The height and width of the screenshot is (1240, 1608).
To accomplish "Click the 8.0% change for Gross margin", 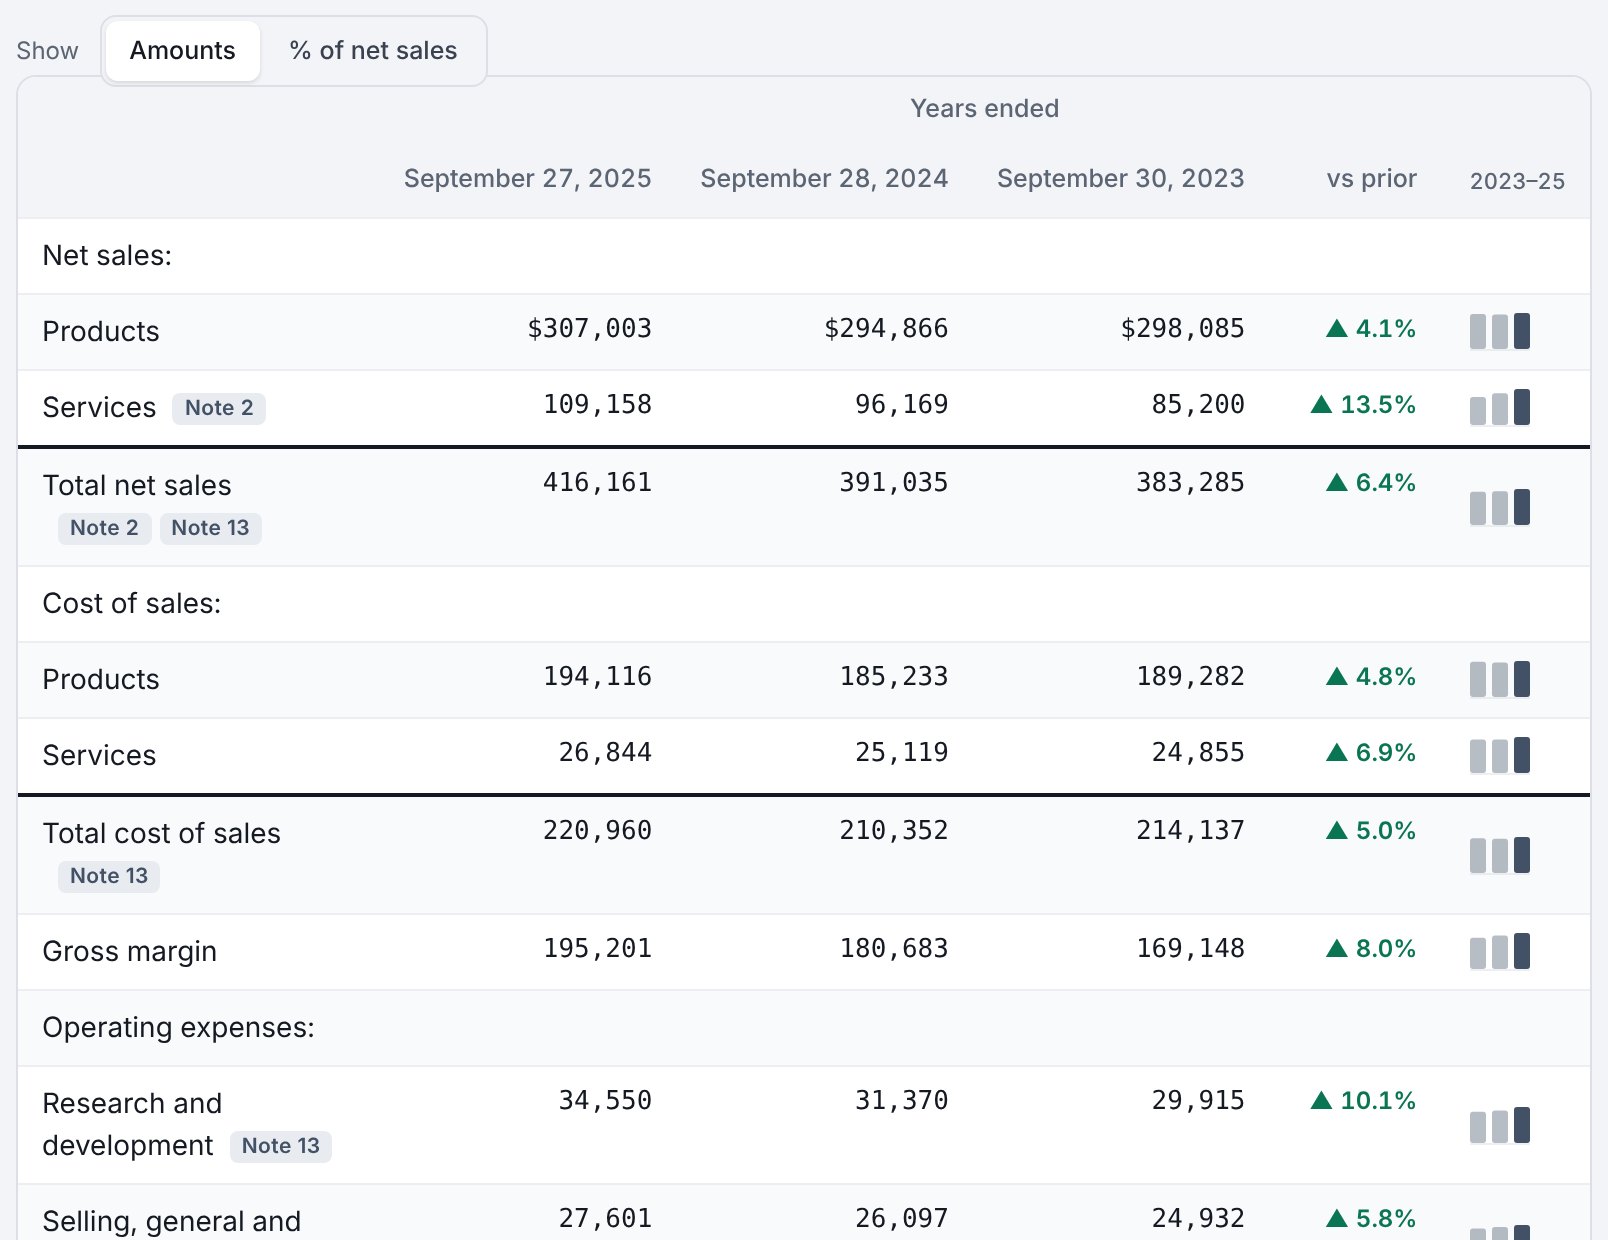I will click(x=1370, y=949).
